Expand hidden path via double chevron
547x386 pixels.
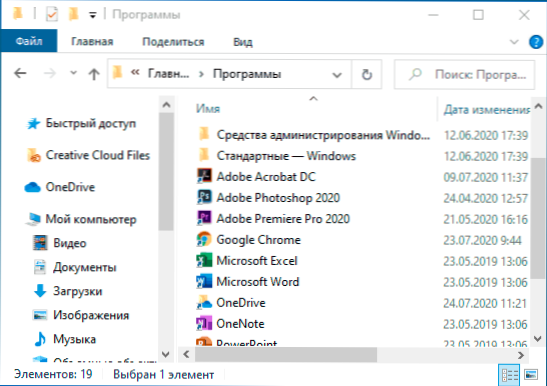(x=135, y=73)
